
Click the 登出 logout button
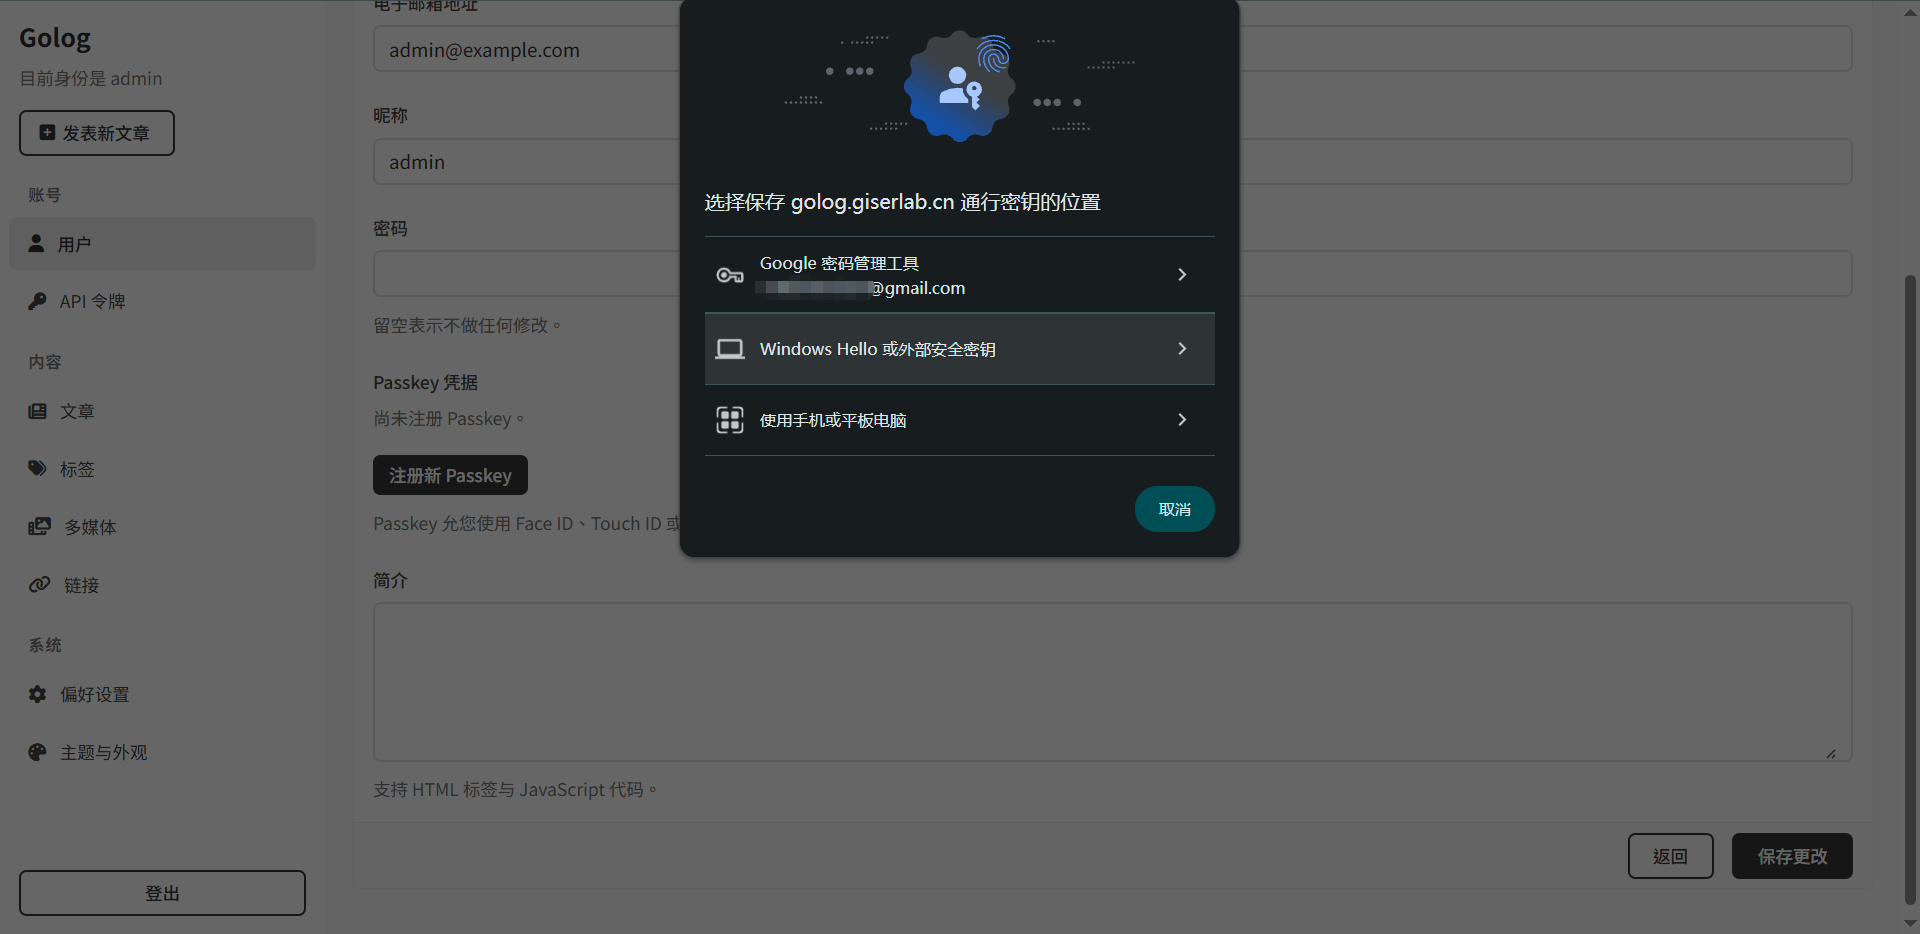(x=162, y=893)
